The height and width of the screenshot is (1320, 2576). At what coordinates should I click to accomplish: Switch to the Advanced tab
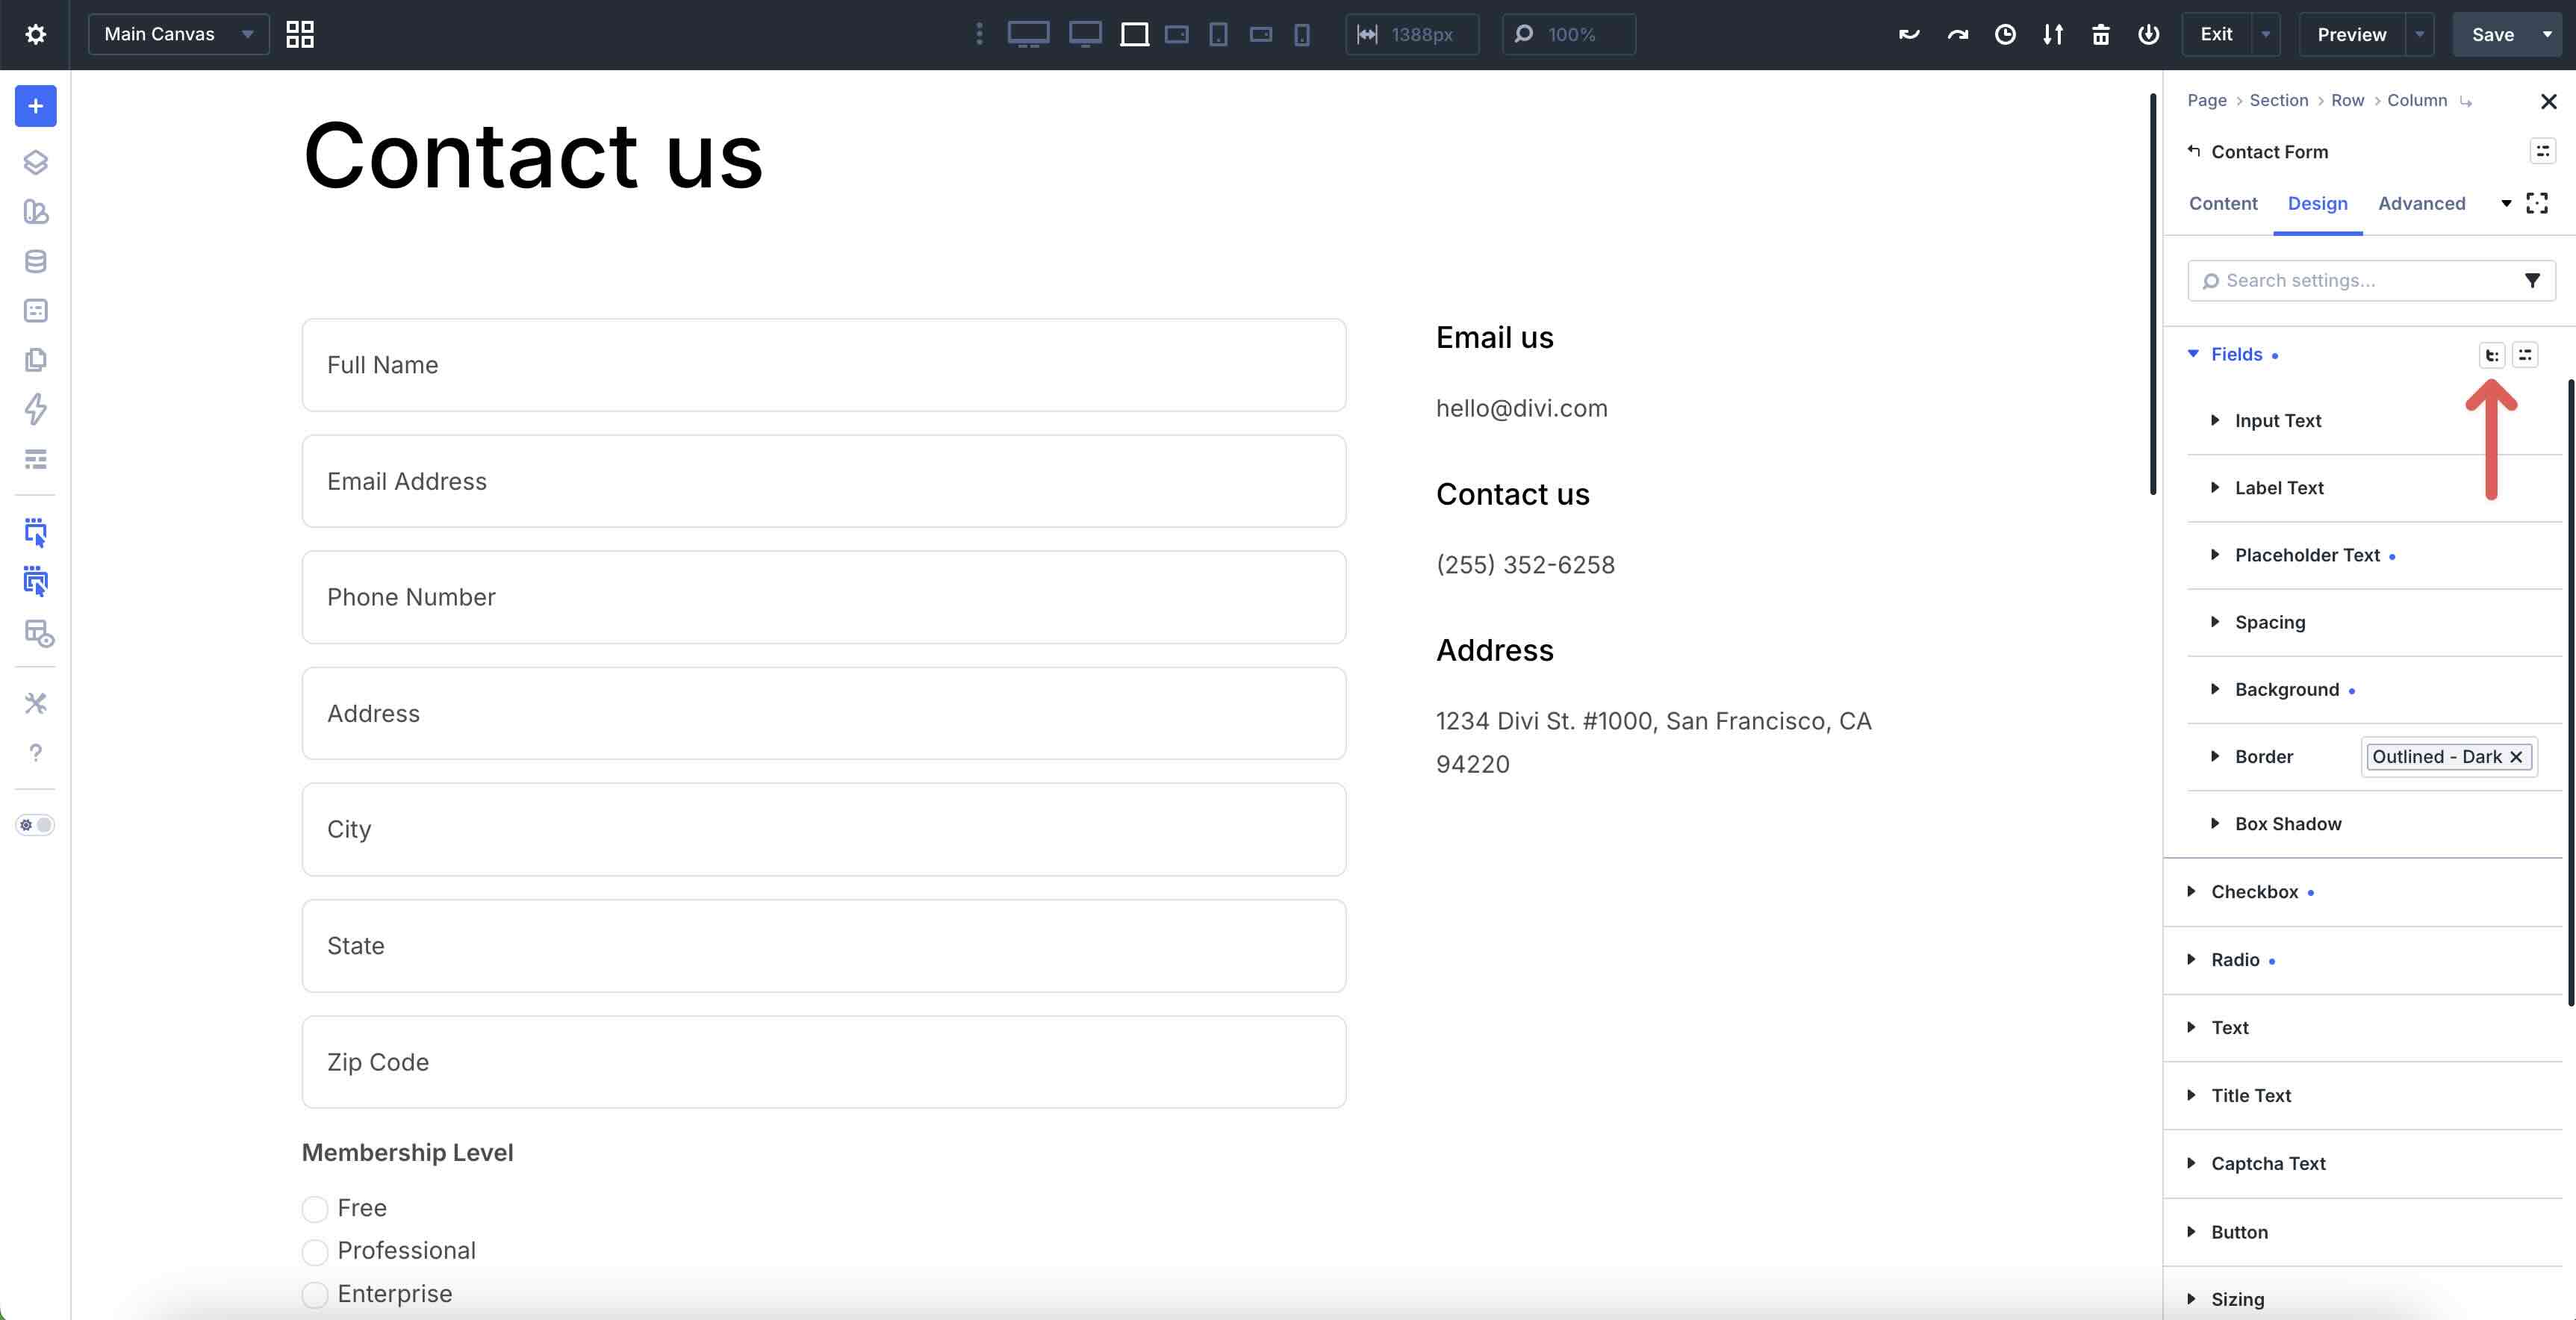(2421, 203)
